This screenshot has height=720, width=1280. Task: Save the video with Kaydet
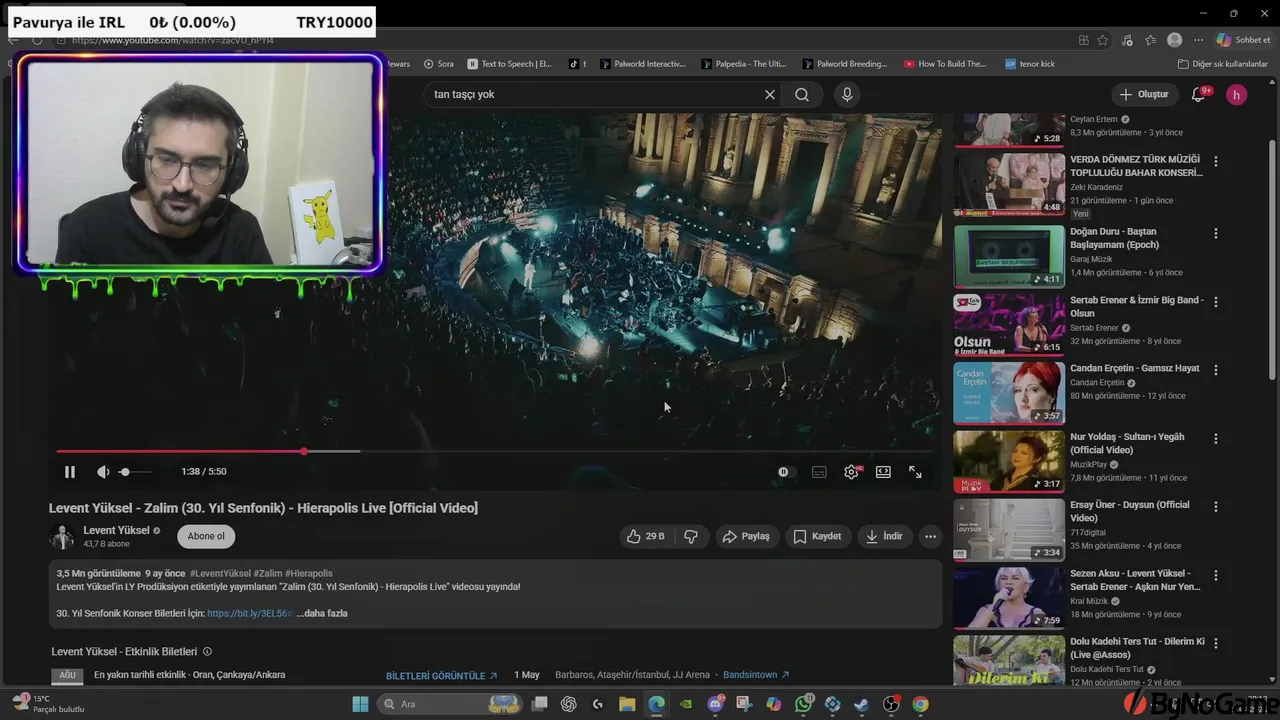[817, 536]
